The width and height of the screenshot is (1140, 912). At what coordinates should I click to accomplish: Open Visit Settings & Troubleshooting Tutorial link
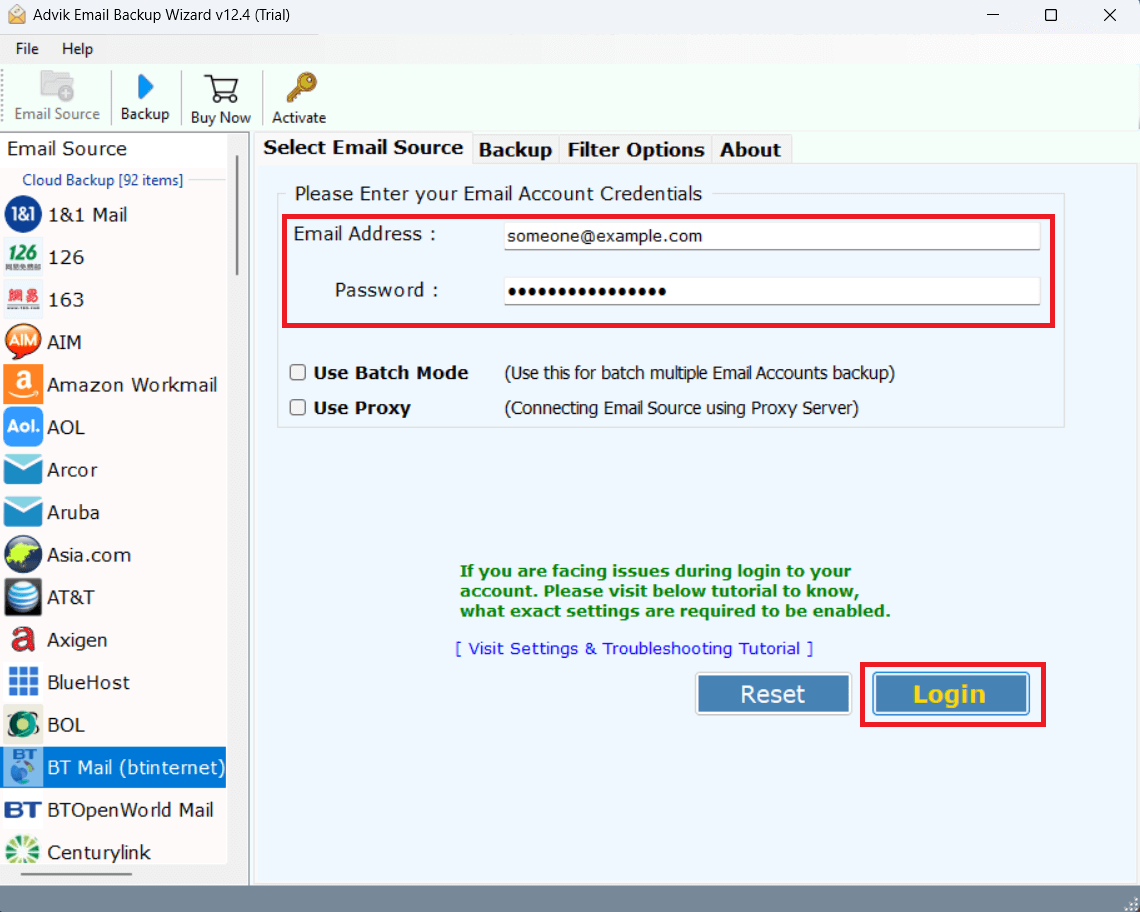(634, 649)
